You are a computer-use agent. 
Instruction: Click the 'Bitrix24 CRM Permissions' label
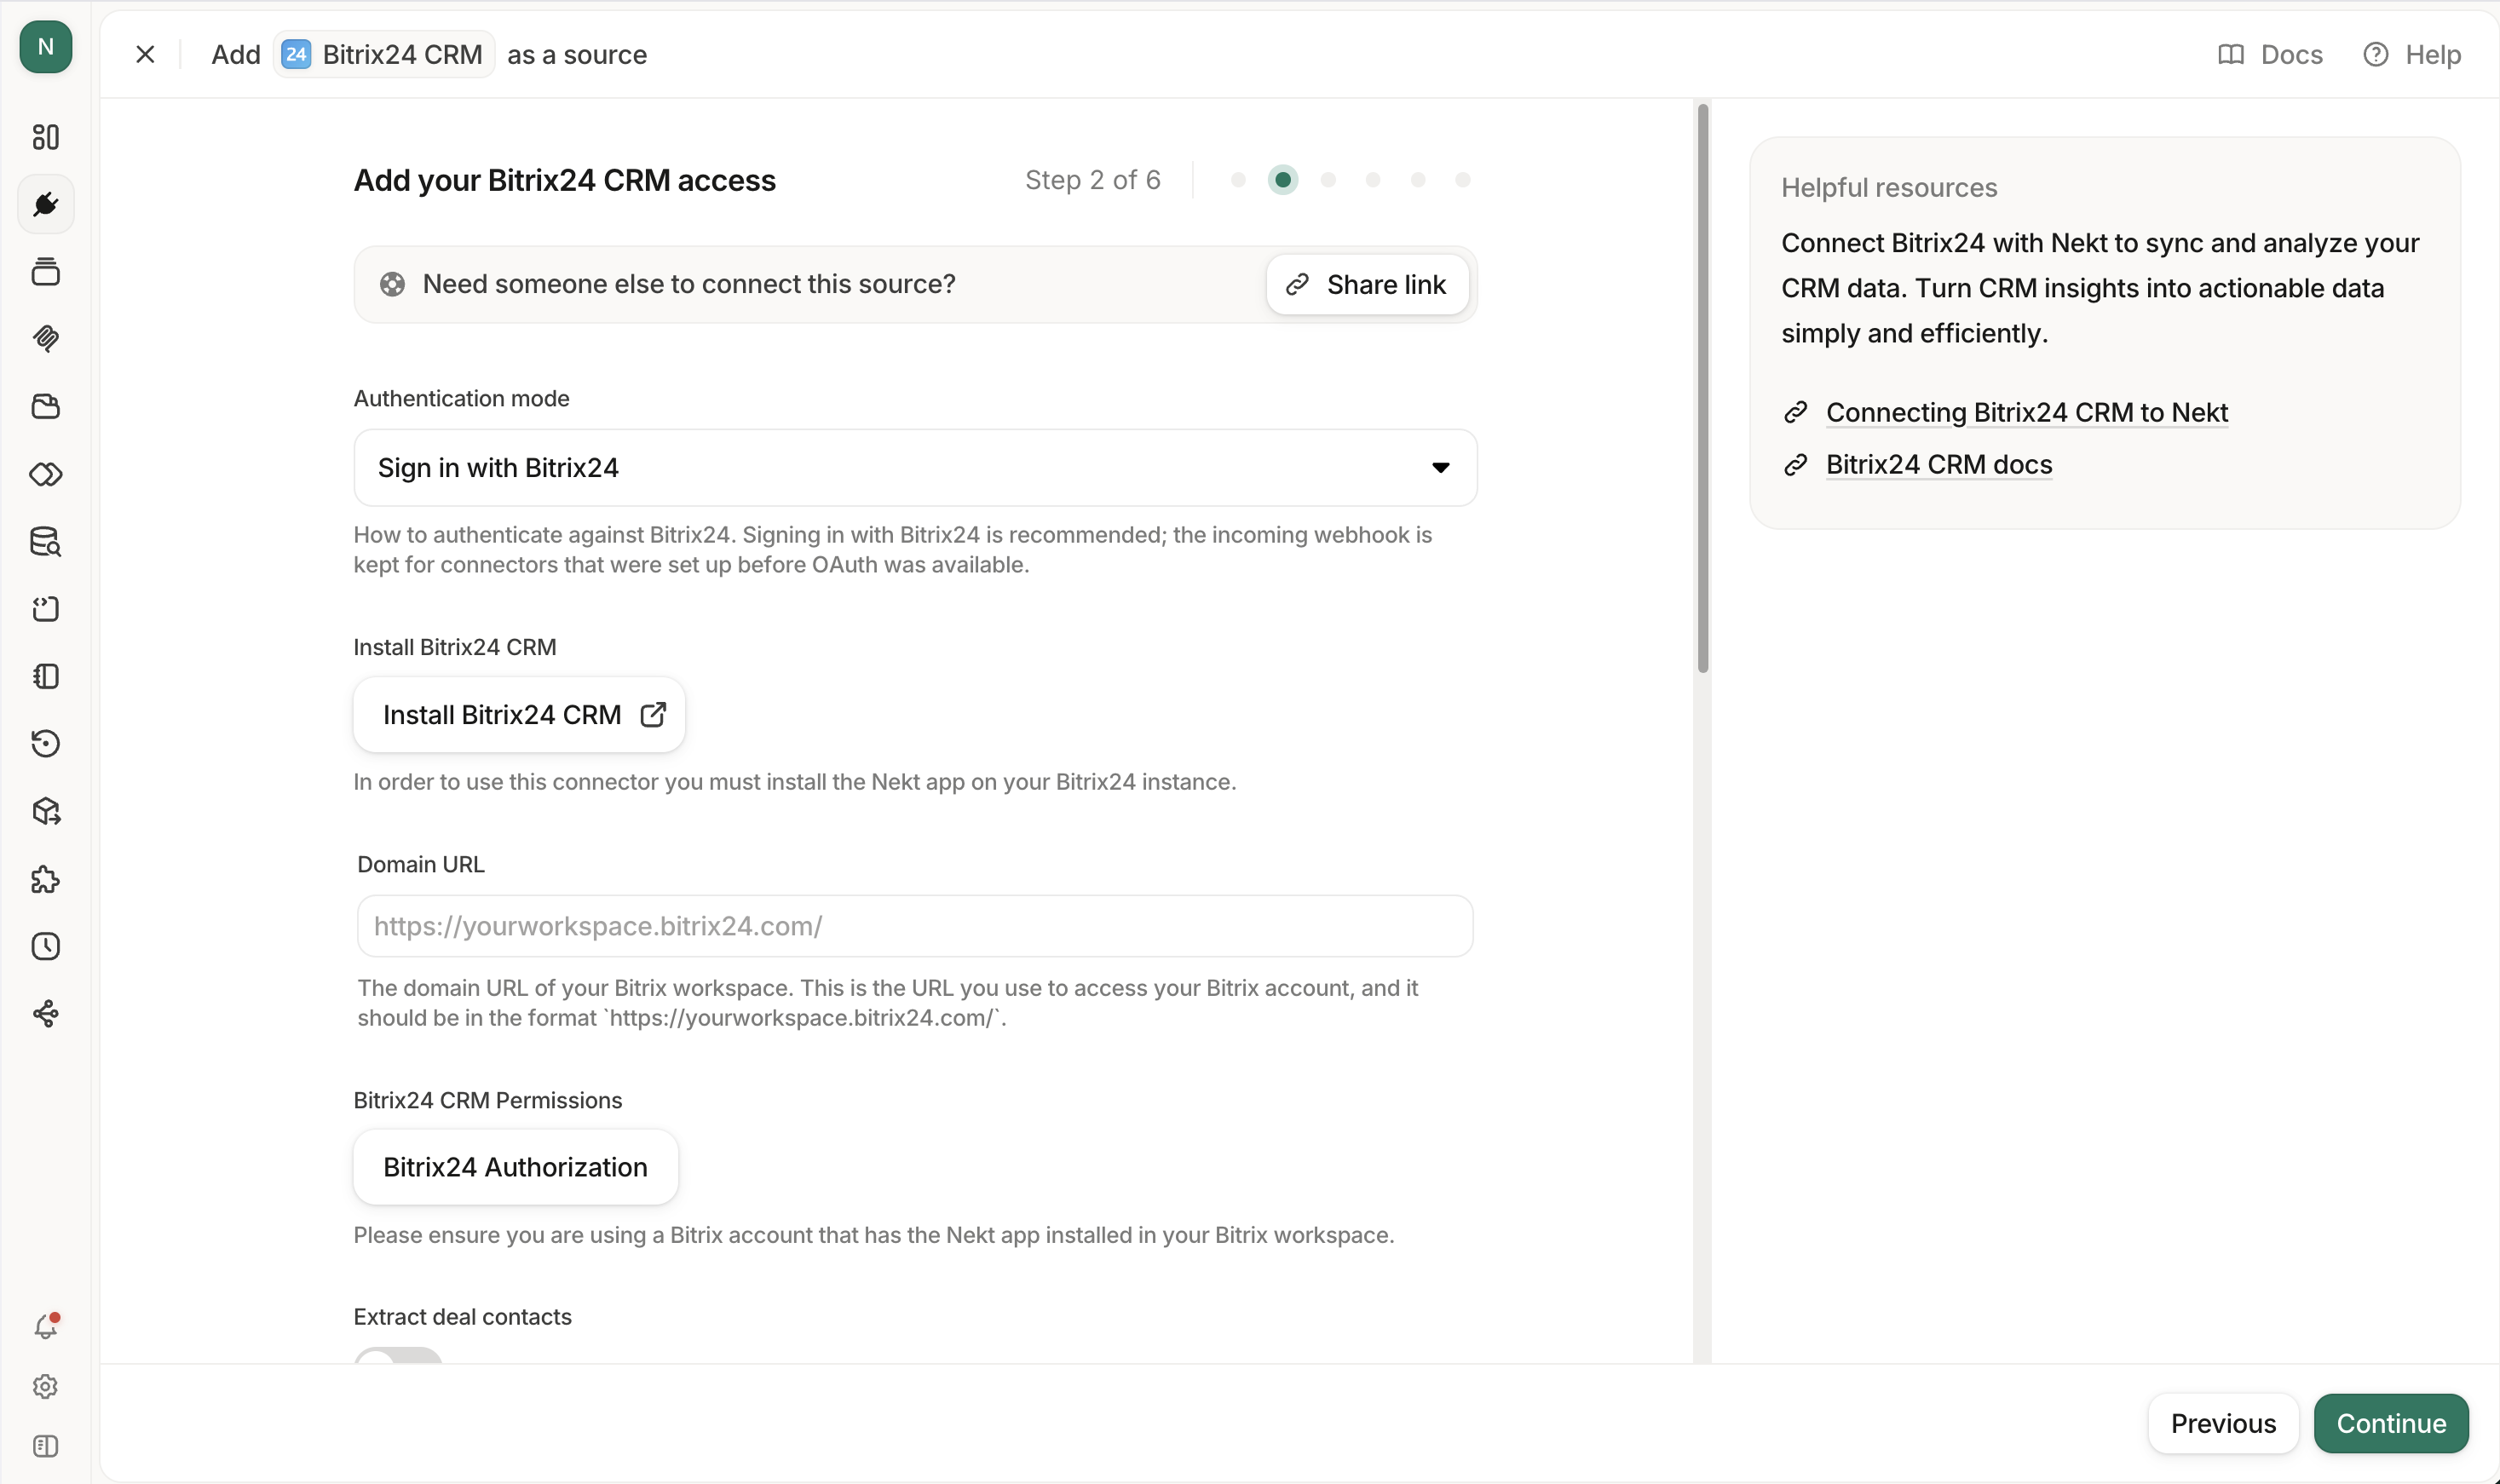[488, 1100]
